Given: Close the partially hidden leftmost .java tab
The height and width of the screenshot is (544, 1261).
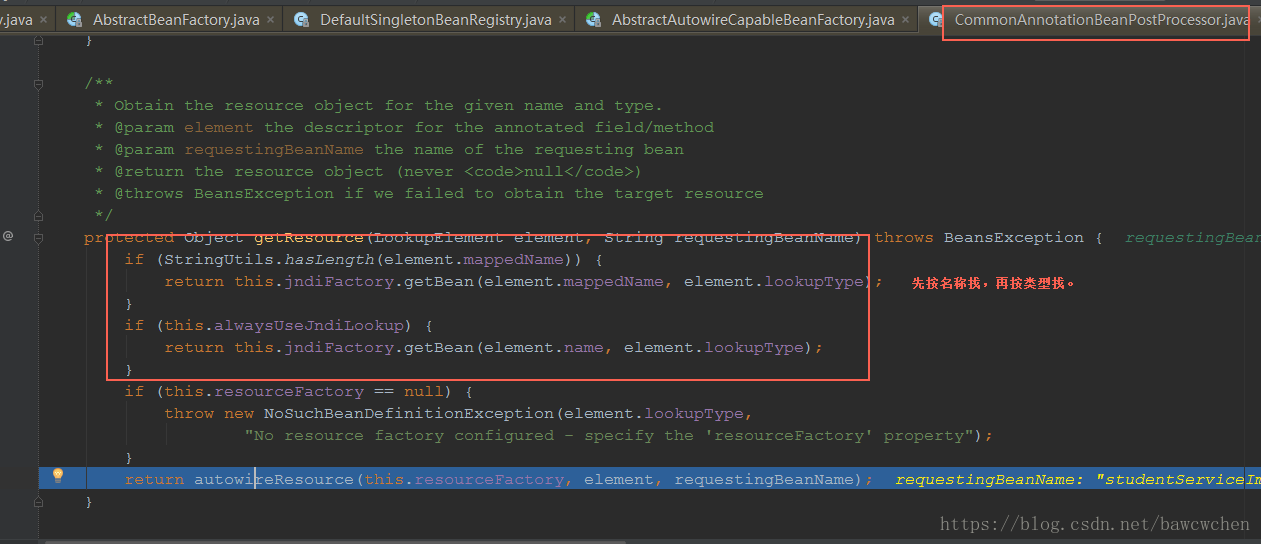Looking at the screenshot, I should point(42,19).
